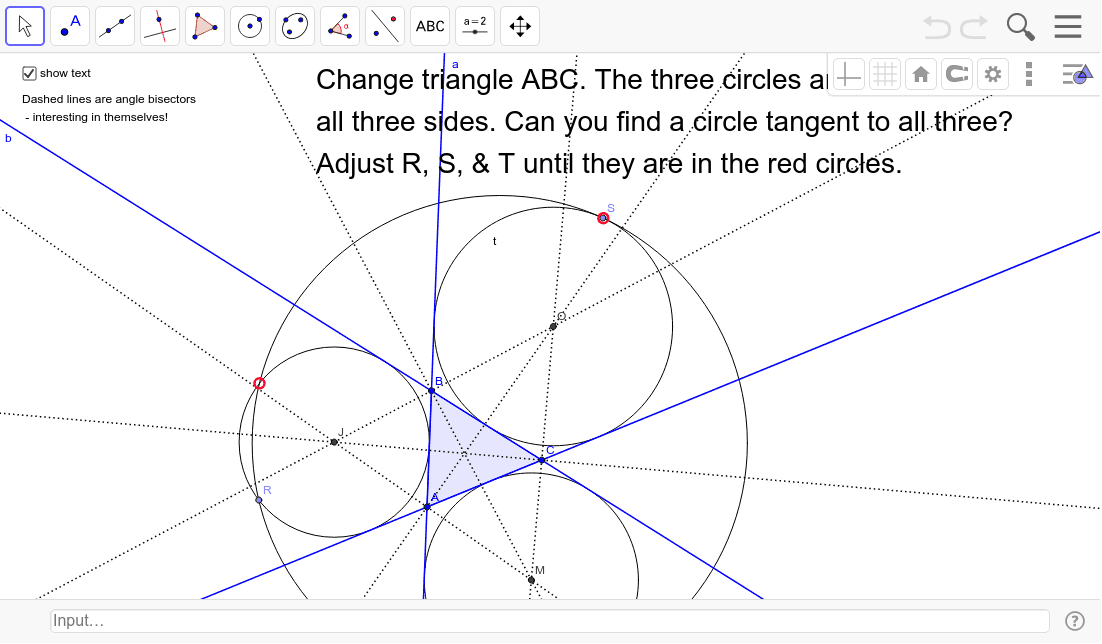The height and width of the screenshot is (644, 1102).
Task: Click the 'Dashed lines are angle bisectors' text
Action: [x=109, y=99]
